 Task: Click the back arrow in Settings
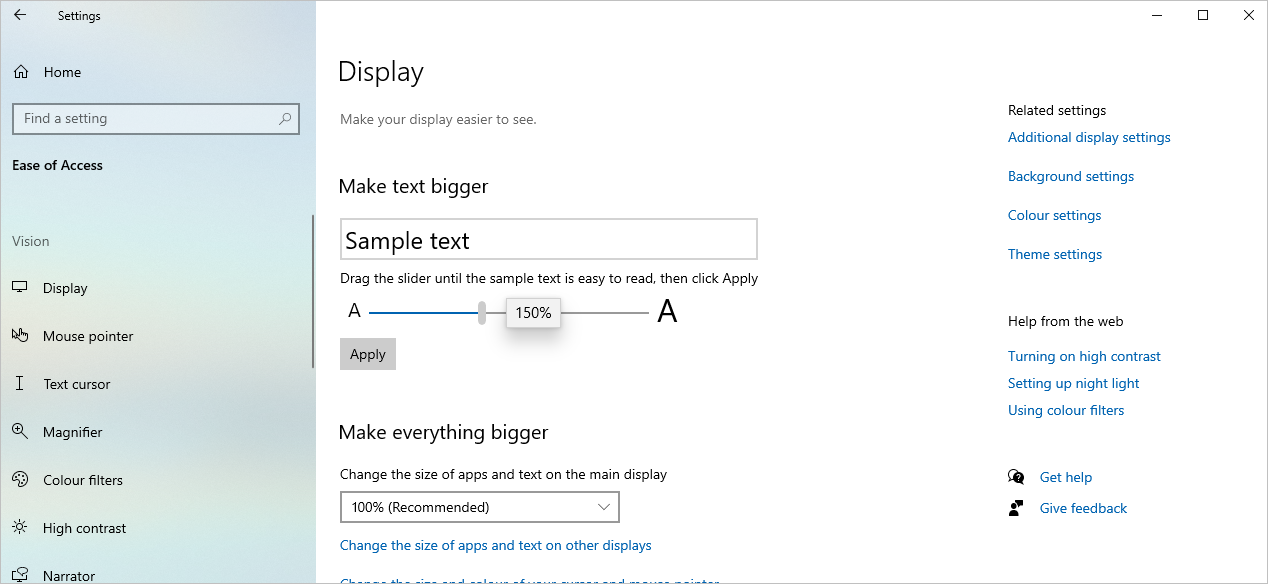(x=20, y=15)
